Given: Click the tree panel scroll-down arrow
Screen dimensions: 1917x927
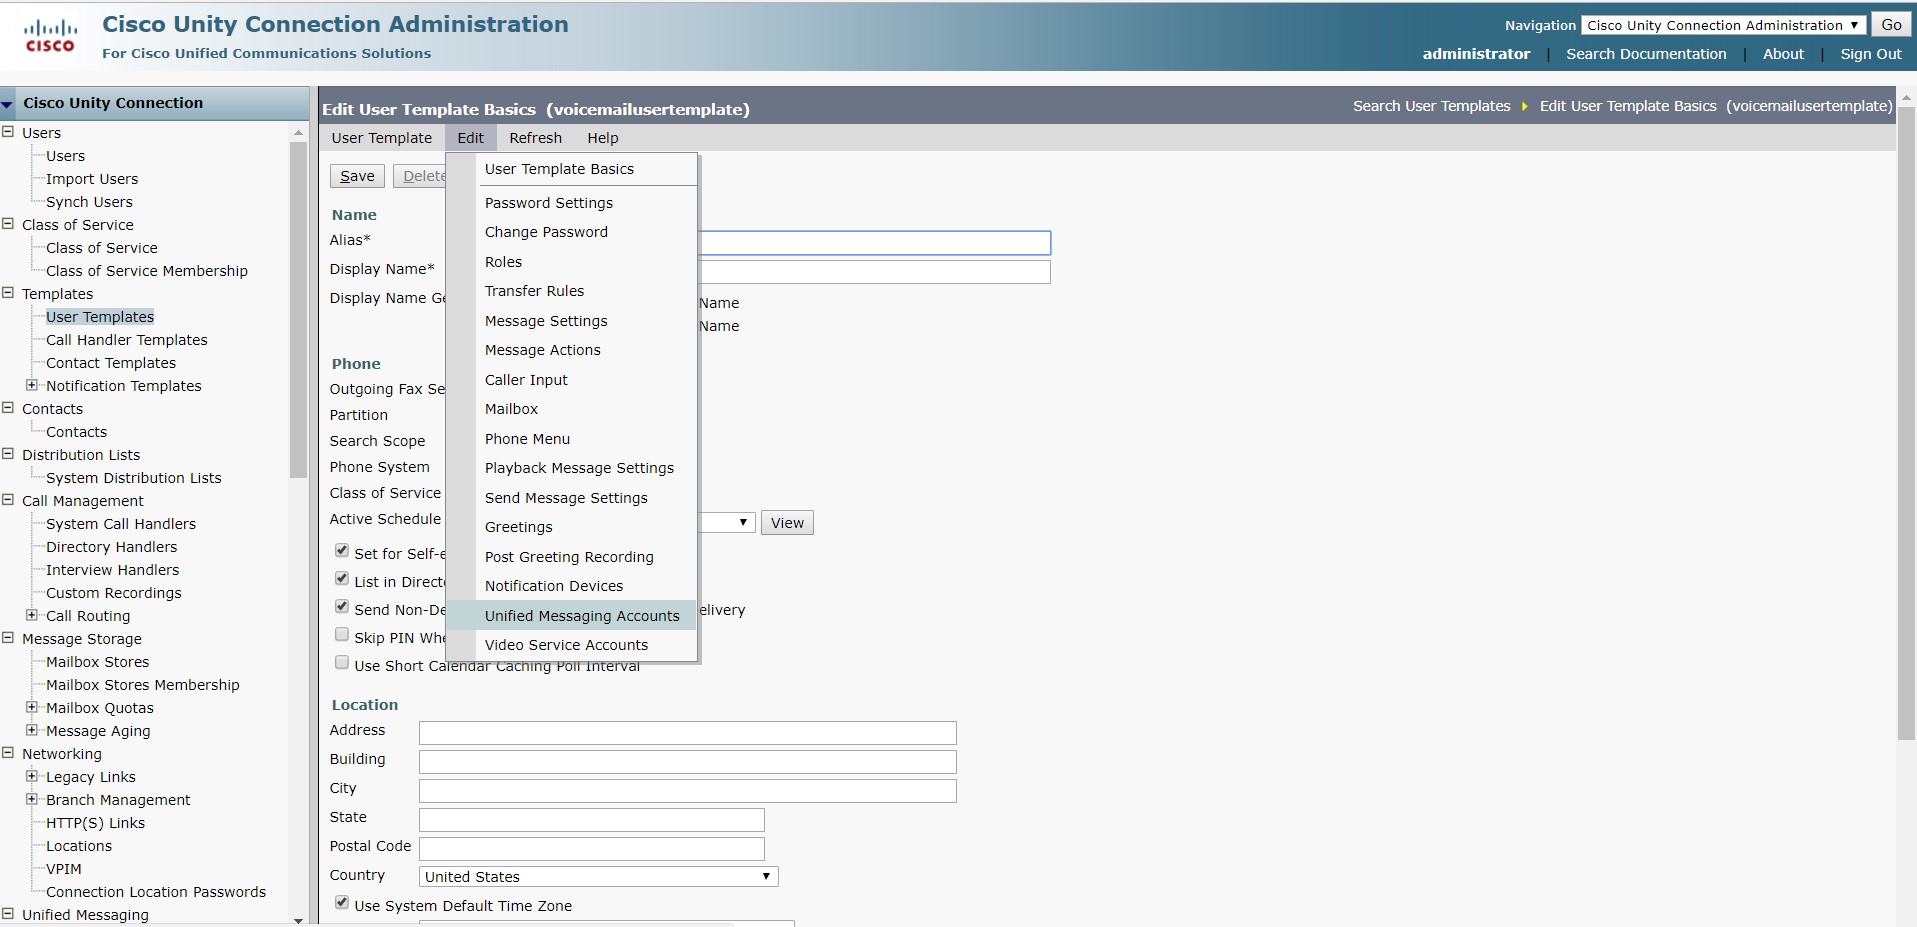Looking at the screenshot, I should coord(298,919).
